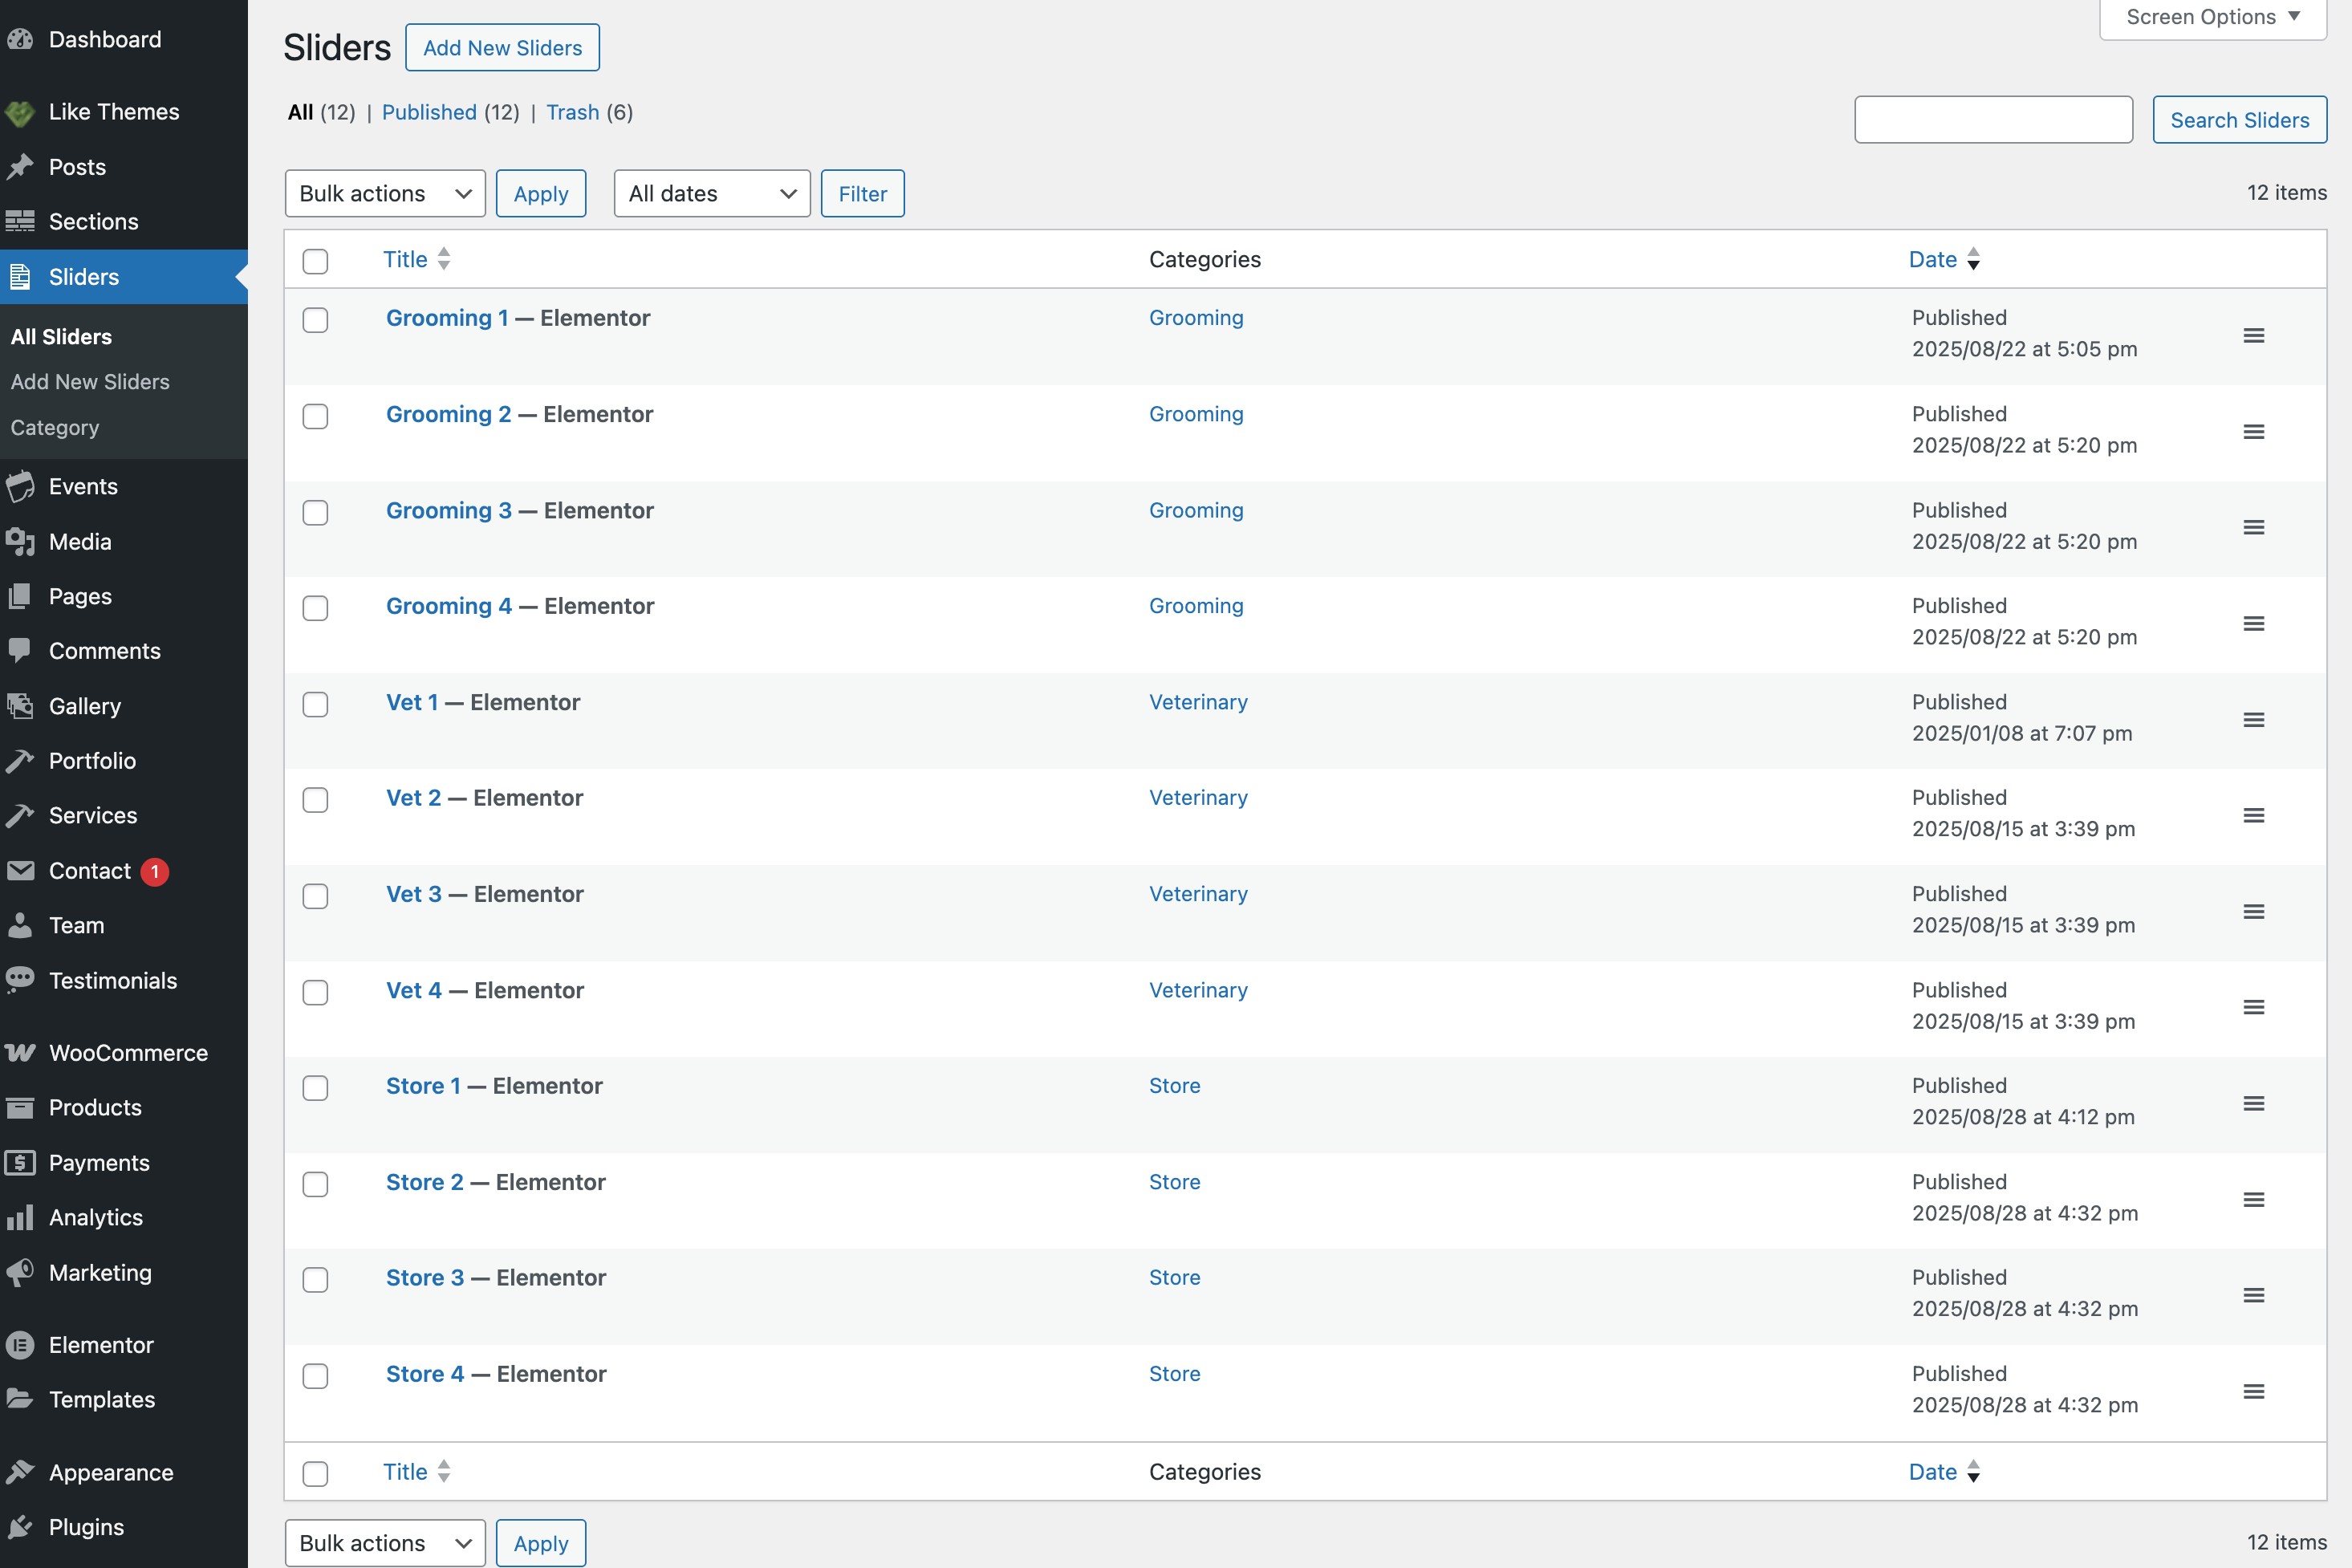This screenshot has width=2352, height=1568.
Task: Click the WooCommerce logo icon
Action: [x=20, y=1053]
